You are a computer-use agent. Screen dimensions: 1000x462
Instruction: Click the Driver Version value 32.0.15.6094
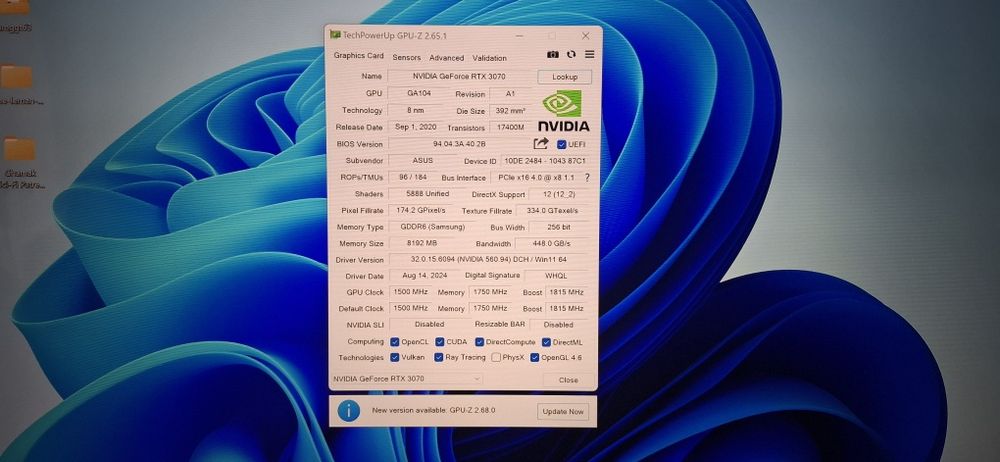point(489,260)
